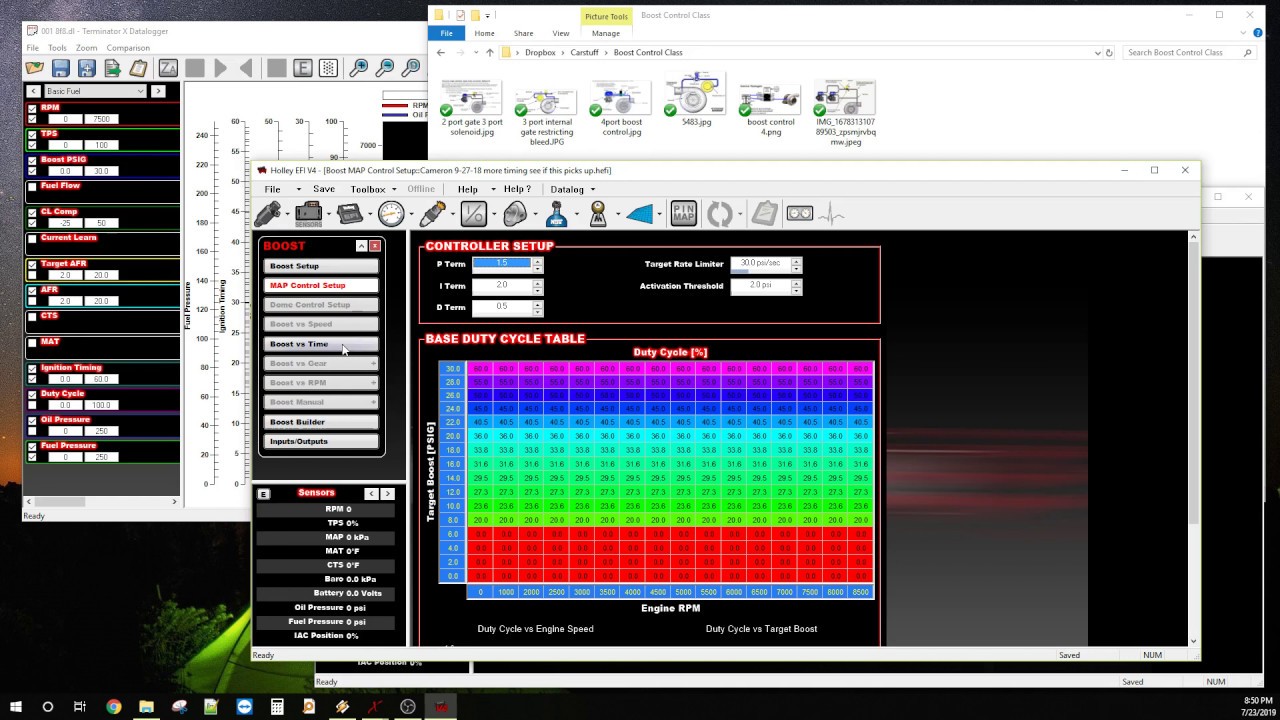This screenshot has height=720, width=1280.
Task: Increase the P Term stepper value
Action: (x=537, y=261)
